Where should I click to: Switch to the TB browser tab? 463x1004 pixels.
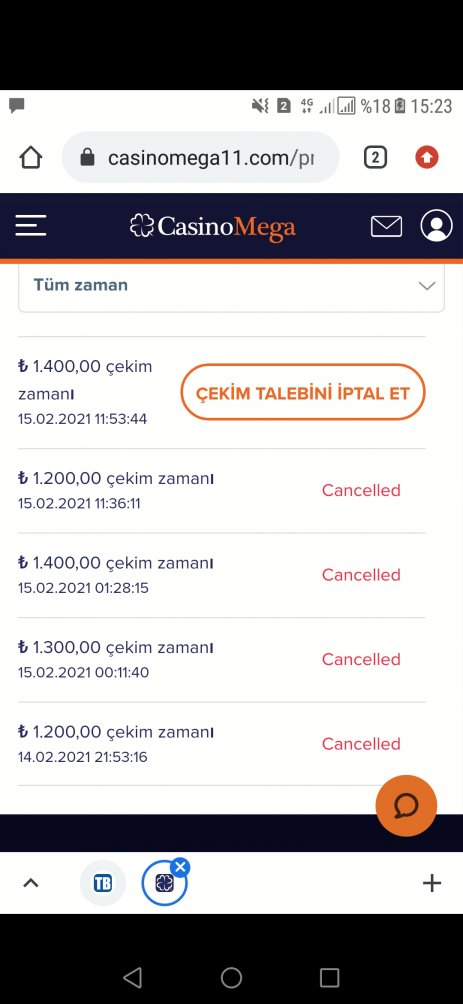(x=102, y=884)
